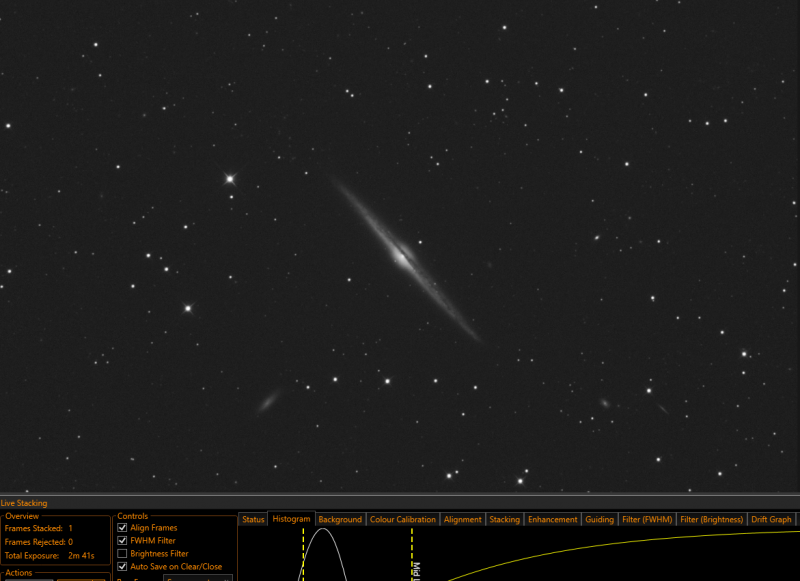Open the Status tab
Screen dimensions: 800x581
point(253,519)
